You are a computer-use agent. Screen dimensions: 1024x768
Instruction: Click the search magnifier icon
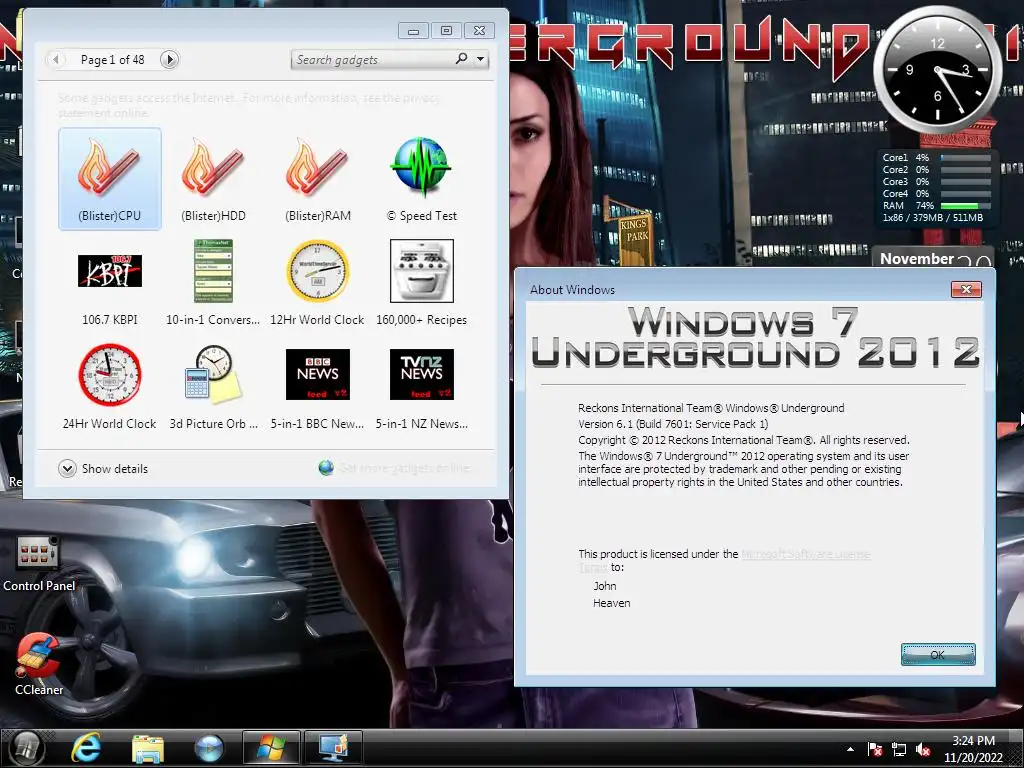pos(461,59)
